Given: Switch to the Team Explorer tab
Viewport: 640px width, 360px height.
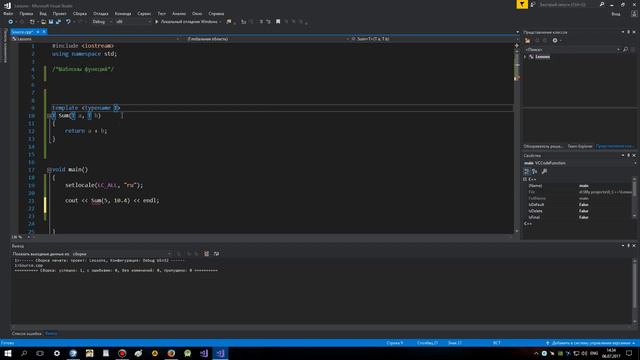Looking at the screenshot, I should click(580, 146).
